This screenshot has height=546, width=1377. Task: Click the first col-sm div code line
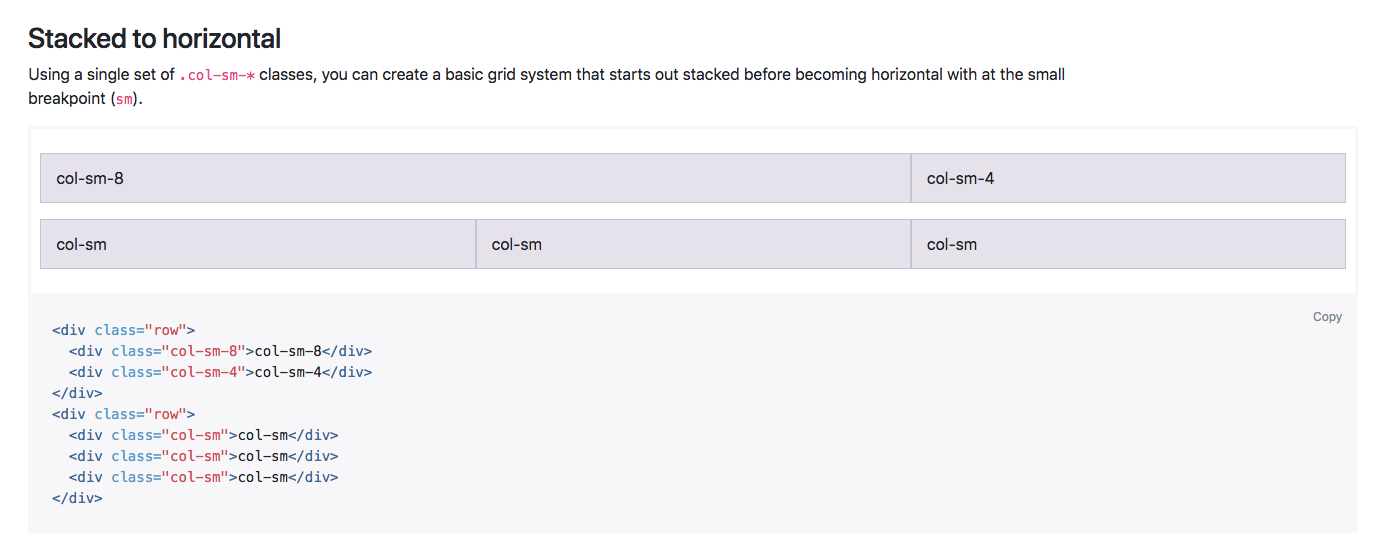tap(203, 435)
